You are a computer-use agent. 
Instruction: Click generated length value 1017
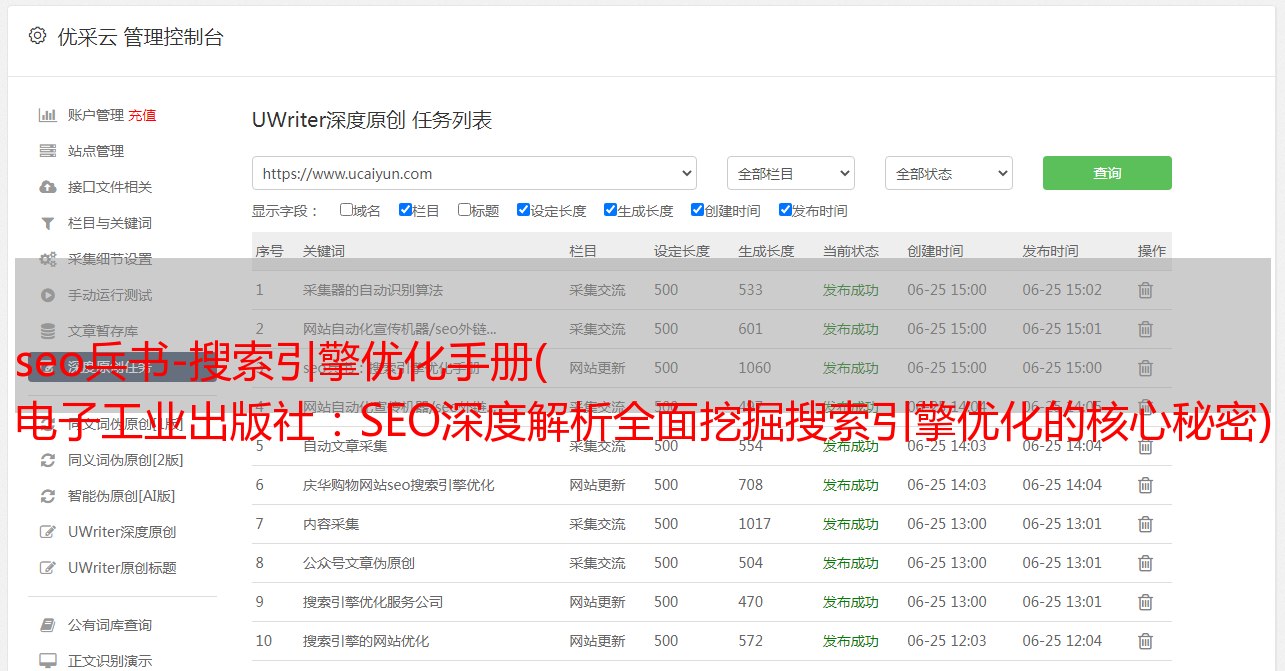755,524
